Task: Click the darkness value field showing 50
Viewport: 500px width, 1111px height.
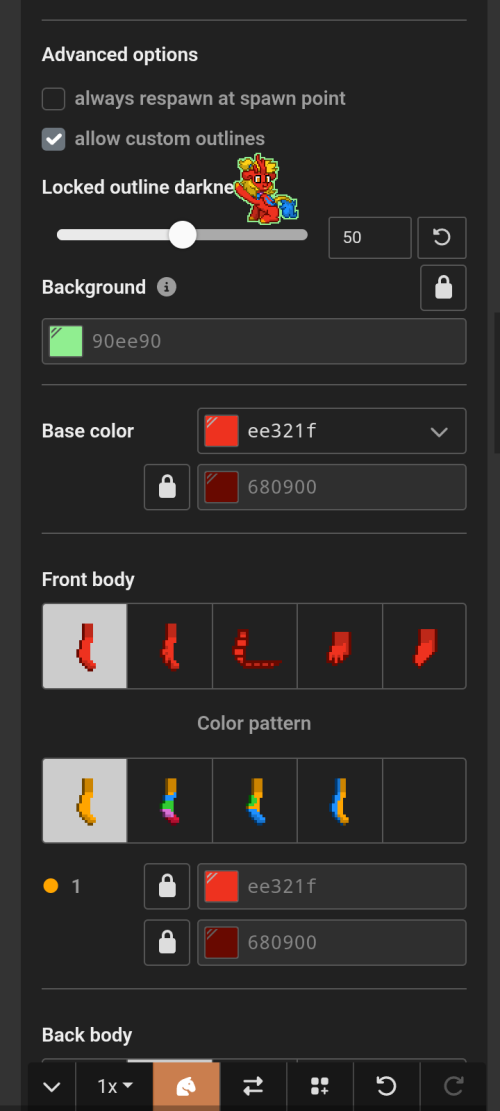Action: pyautogui.click(x=370, y=237)
